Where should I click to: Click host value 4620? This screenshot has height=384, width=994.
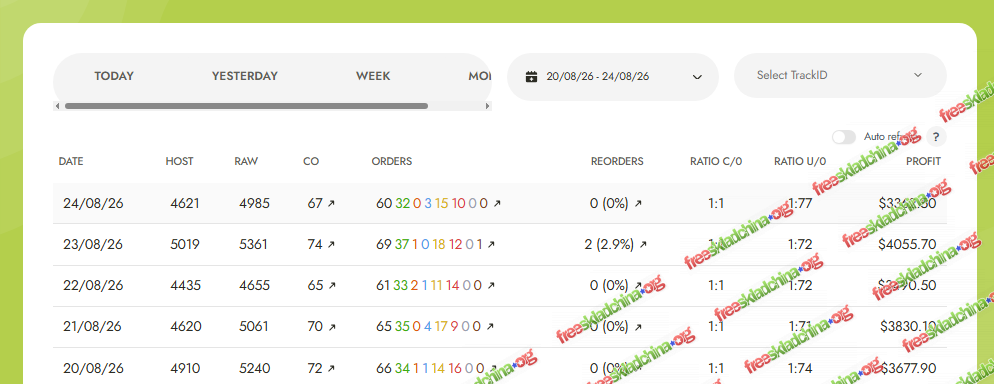pyautogui.click(x=185, y=327)
